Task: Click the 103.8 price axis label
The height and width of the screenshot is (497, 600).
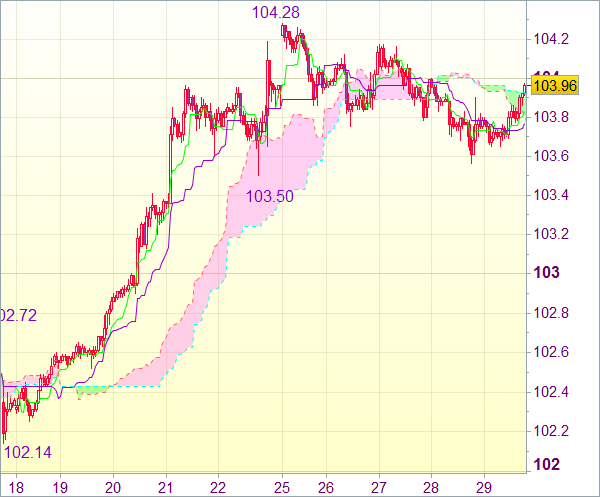Action: click(551, 117)
